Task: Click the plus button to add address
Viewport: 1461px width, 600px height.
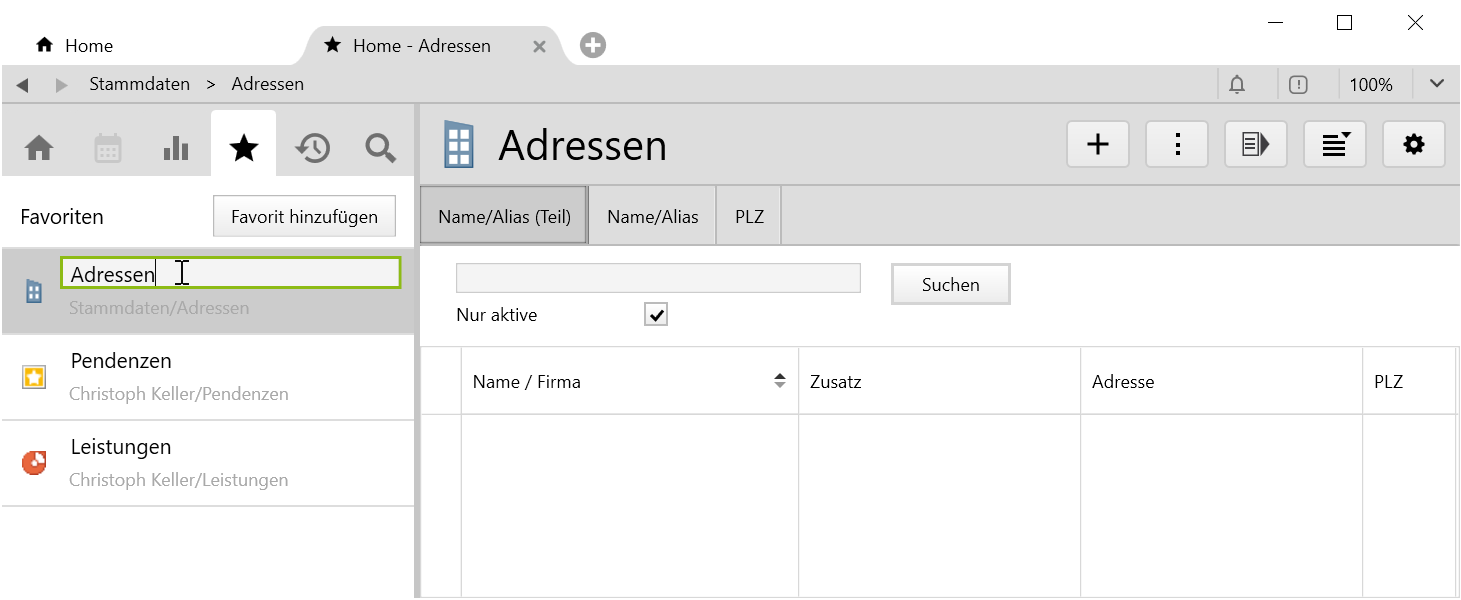Action: (x=1098, y=145)
